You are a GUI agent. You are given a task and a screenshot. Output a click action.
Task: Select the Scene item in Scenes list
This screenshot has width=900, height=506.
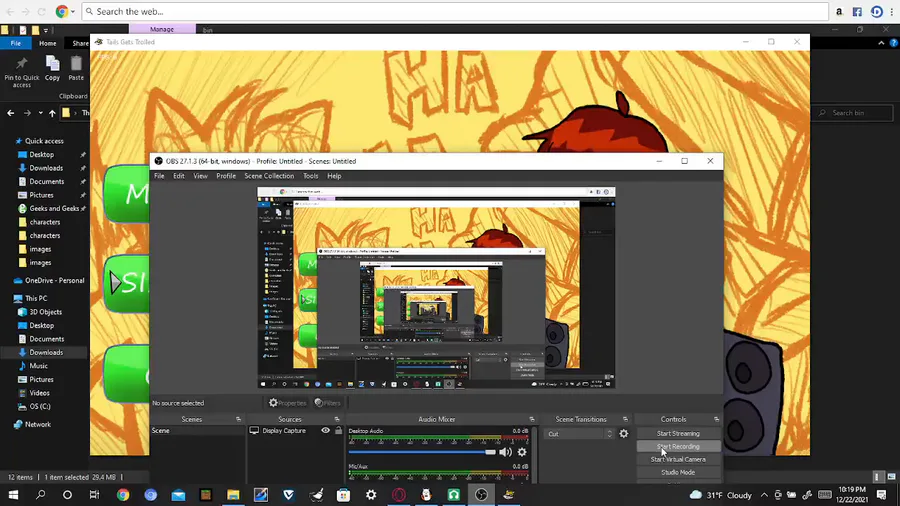tap(197, 430)
